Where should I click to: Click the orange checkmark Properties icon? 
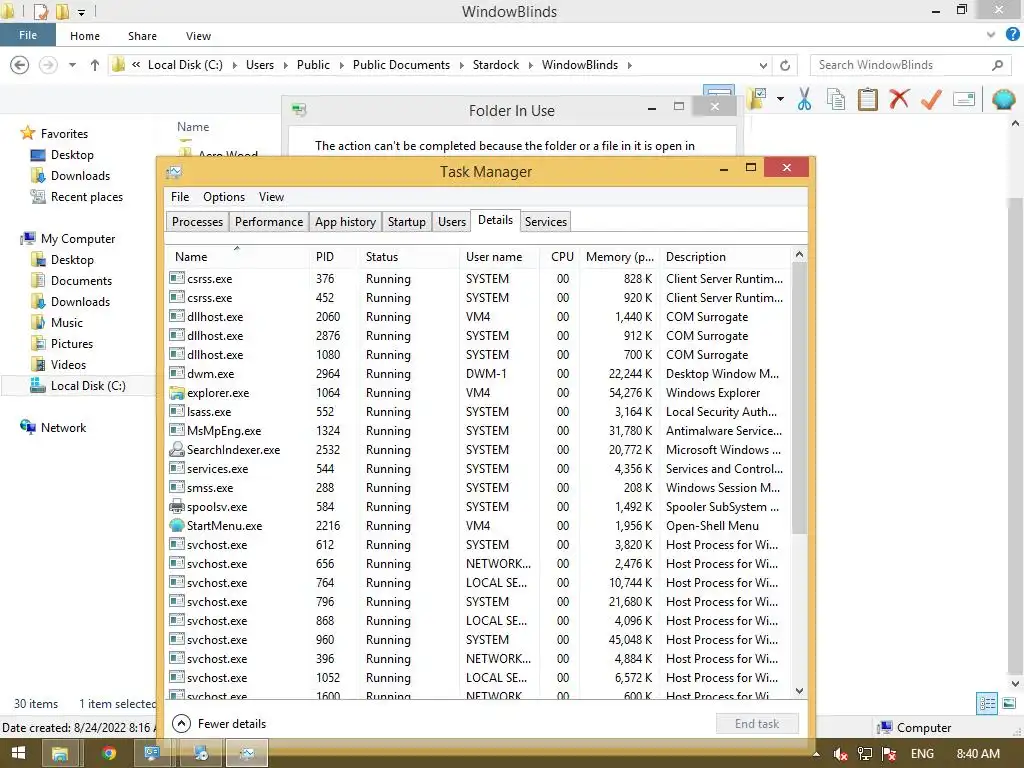931,99
